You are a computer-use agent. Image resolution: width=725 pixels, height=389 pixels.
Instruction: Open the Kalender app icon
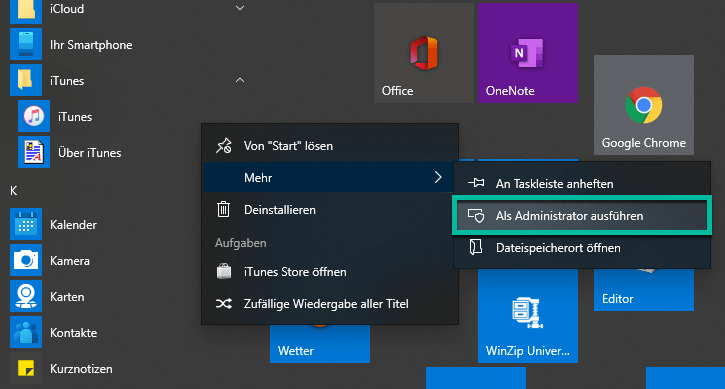point(26,224)
